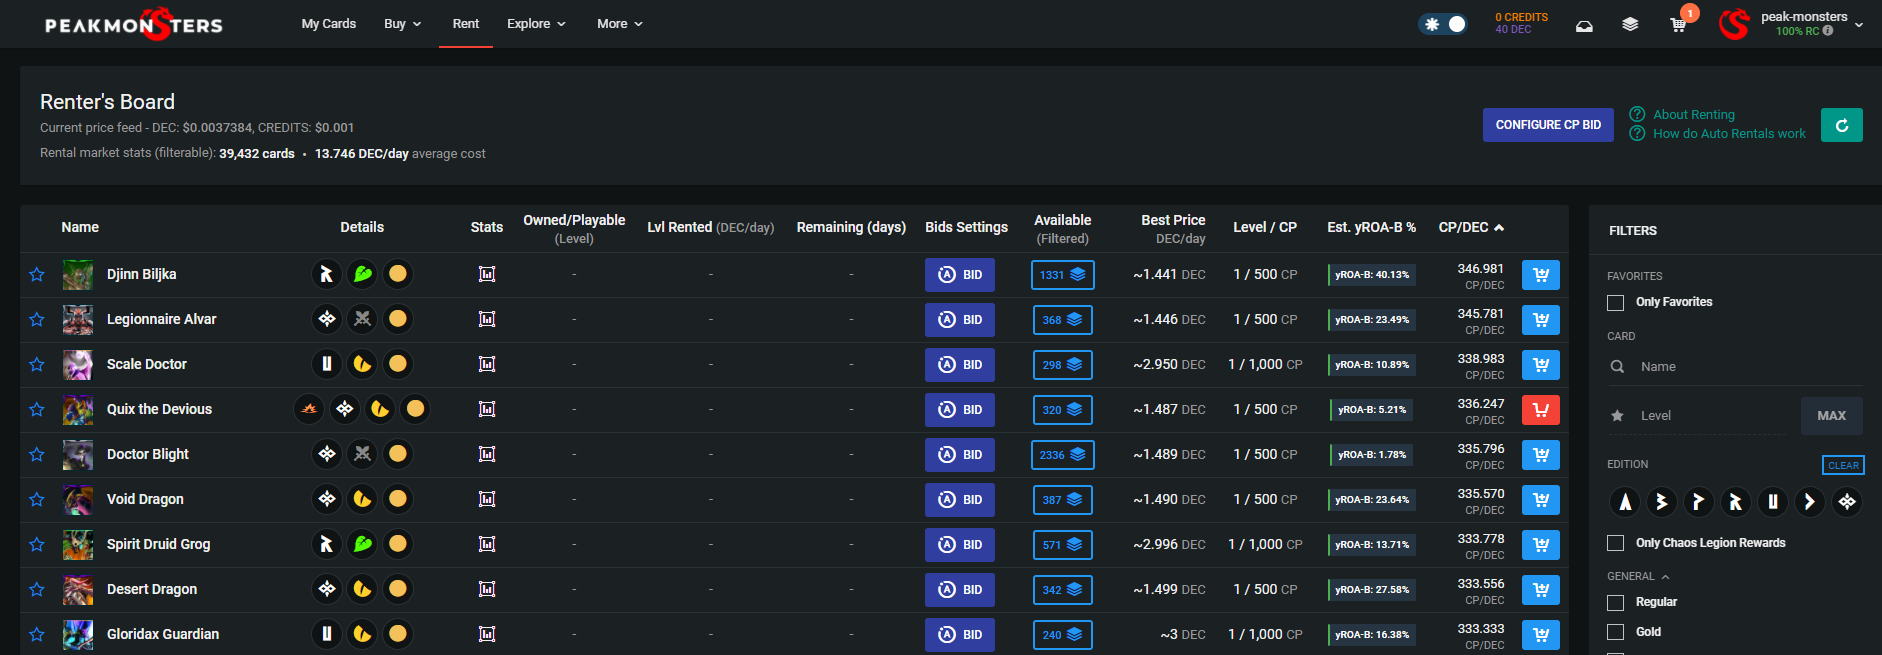The height and width of the screenshot is (655, 1882).
Task: Sort by Name column header
Action: (x=80, y=227)
